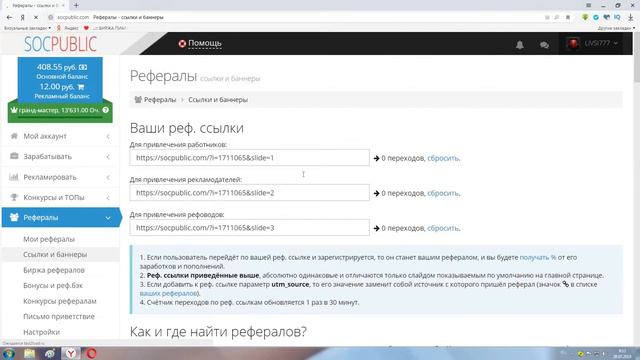Click the shopping cart icon by 12.00 руб.
The width and height of the screenshot is (640, 360).
coord(81,87)
